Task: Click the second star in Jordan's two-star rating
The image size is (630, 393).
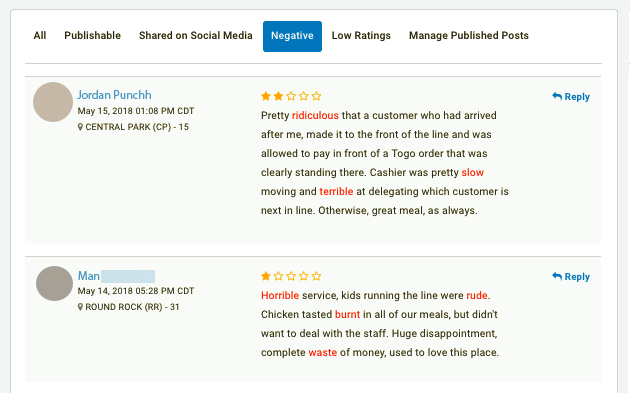Action: coord(278,96)
